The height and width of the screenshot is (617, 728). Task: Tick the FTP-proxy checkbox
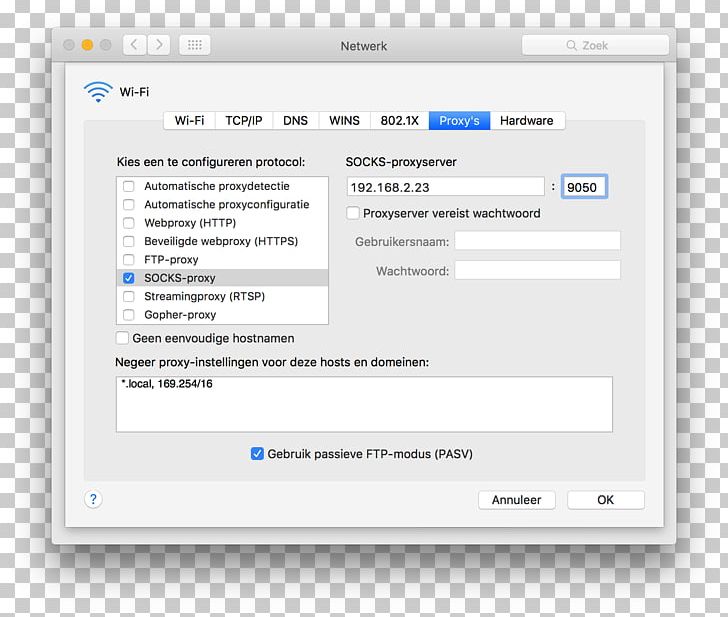coord(129,260)
